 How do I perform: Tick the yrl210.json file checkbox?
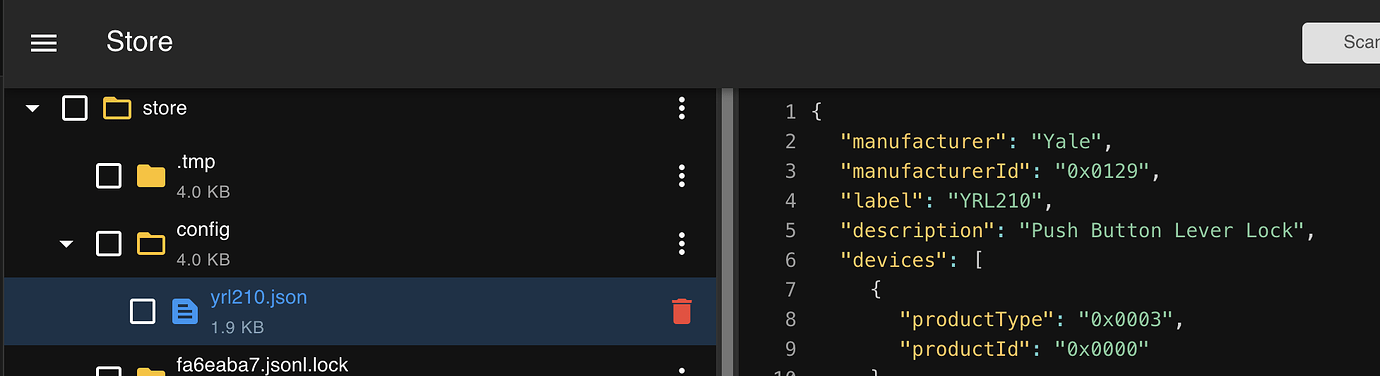point(142,311)
